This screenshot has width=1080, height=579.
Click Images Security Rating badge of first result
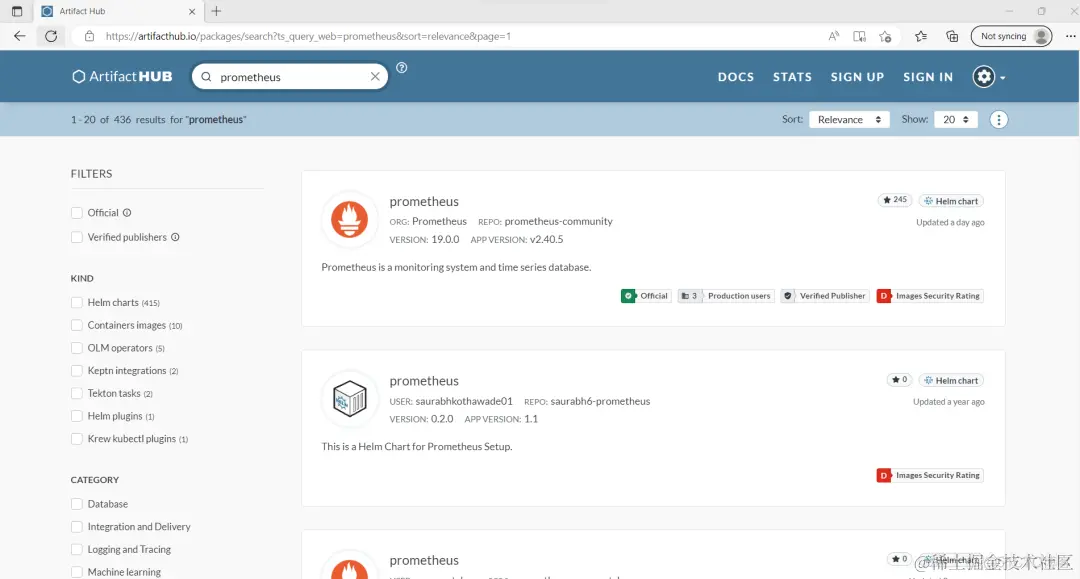click(930, 296)
